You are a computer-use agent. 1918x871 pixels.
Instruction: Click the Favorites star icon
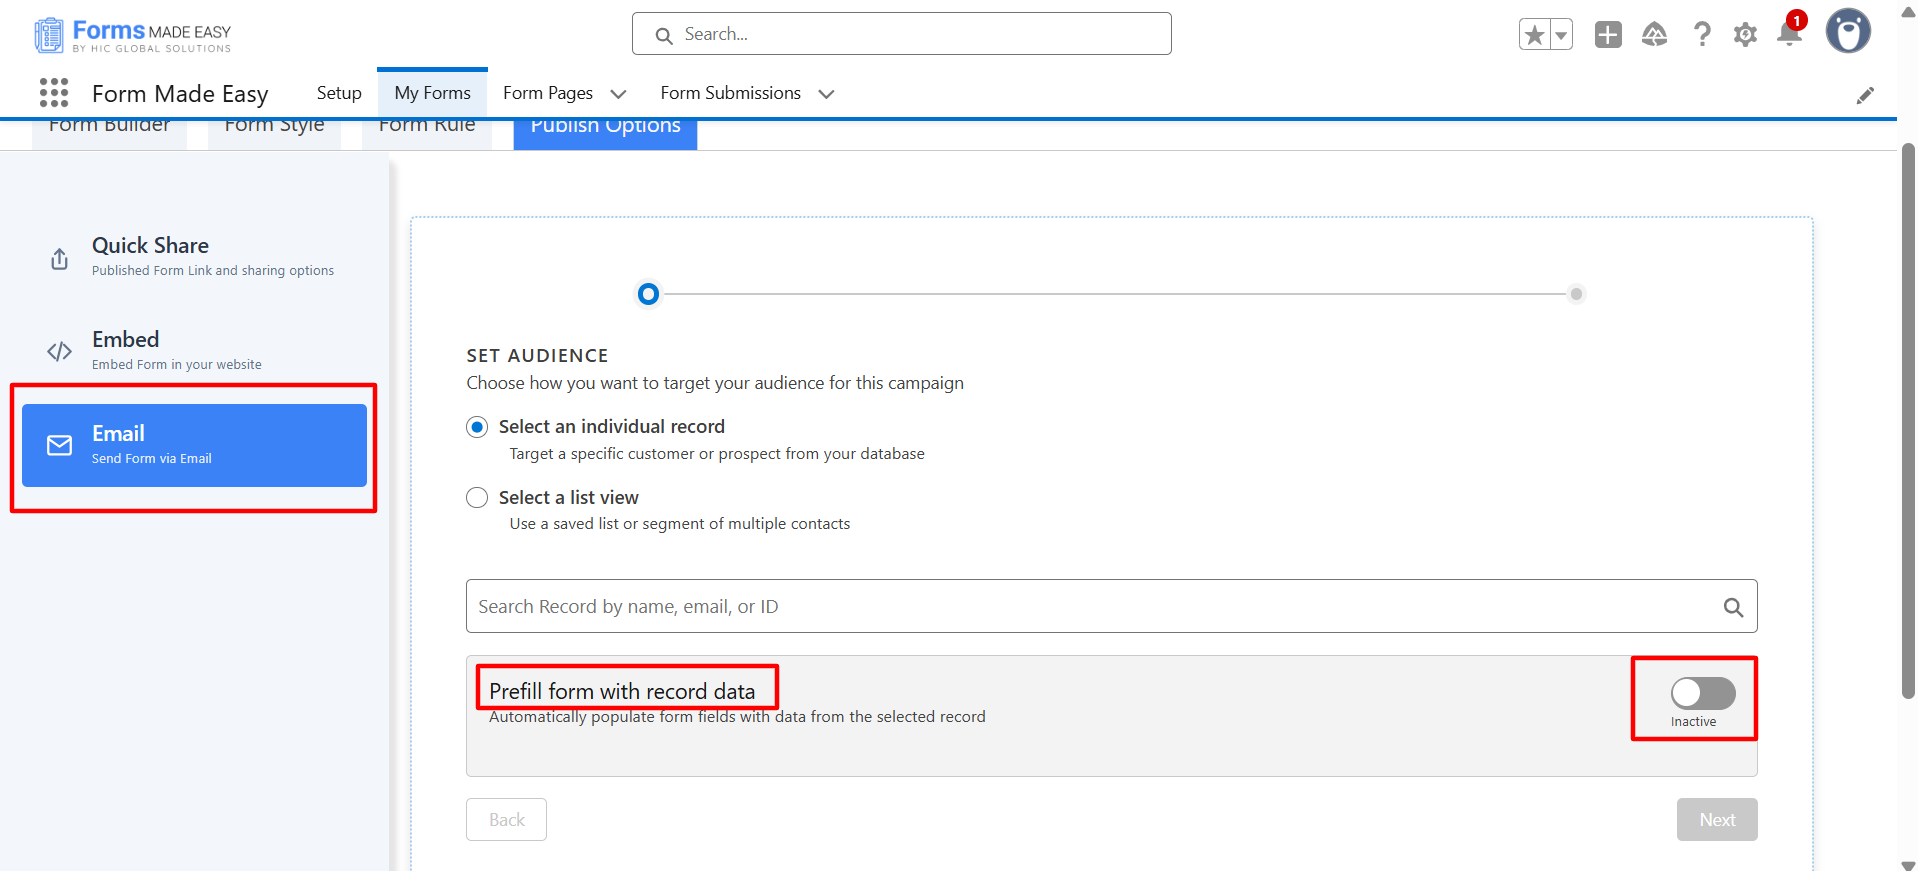pos(1534,35)
